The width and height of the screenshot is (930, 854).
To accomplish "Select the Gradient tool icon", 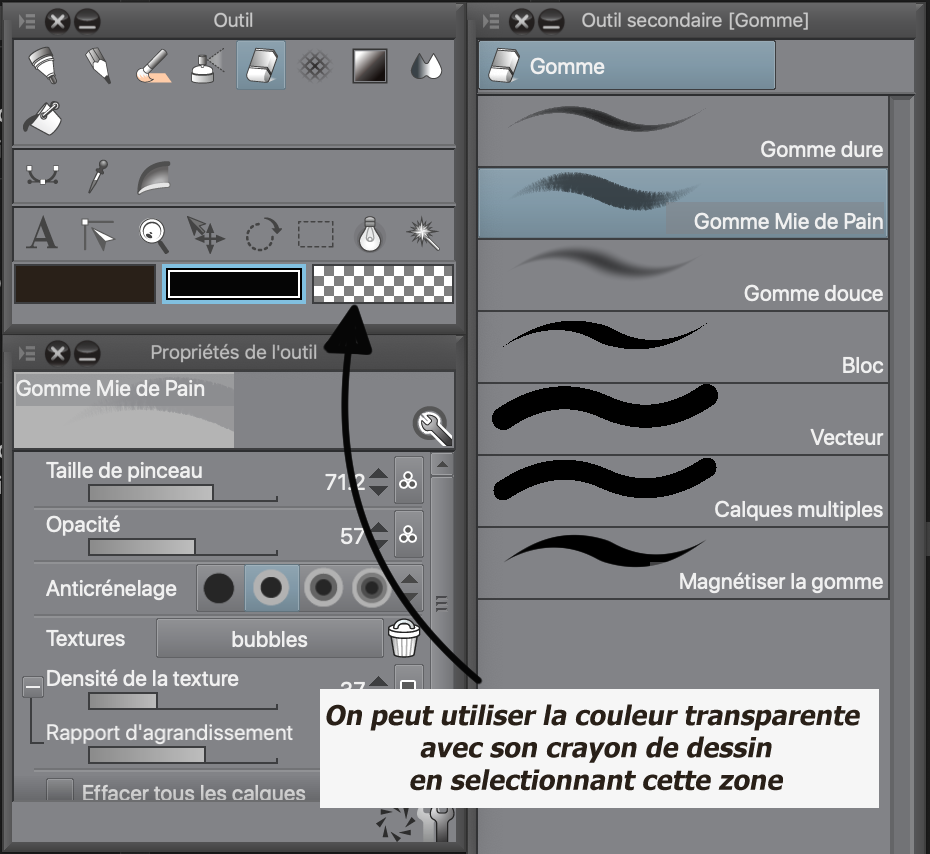I will [369, 66].
